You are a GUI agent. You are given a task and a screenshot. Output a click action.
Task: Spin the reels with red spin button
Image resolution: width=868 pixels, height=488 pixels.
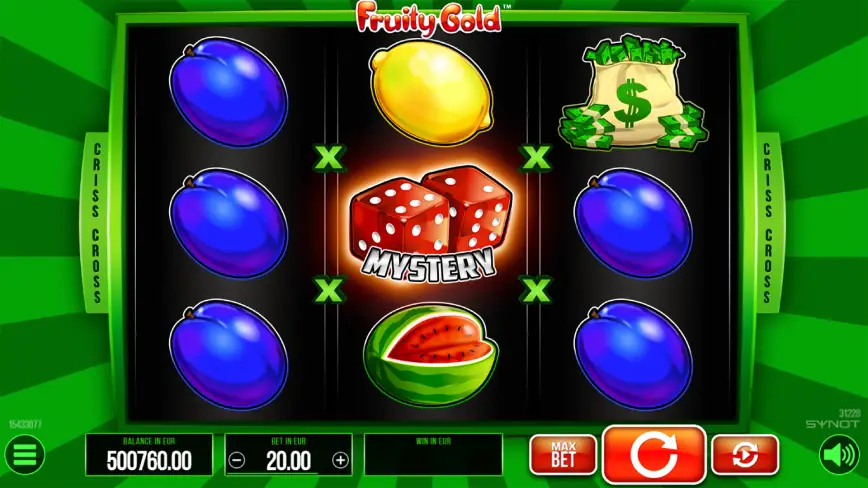[x=654, y=454]
